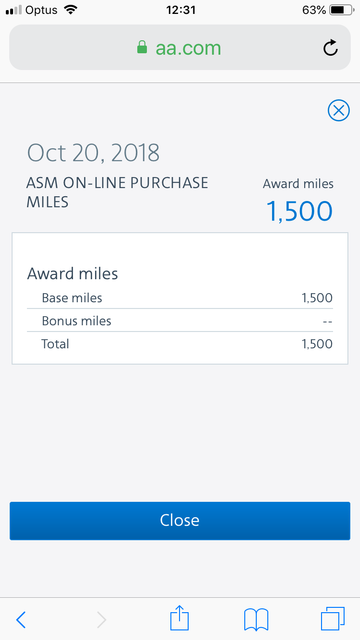Image resolution: width=360 pixels, height=640 pixels.
Task: Dismiss the dialog with the X circle icon
Action: point(338,110)
